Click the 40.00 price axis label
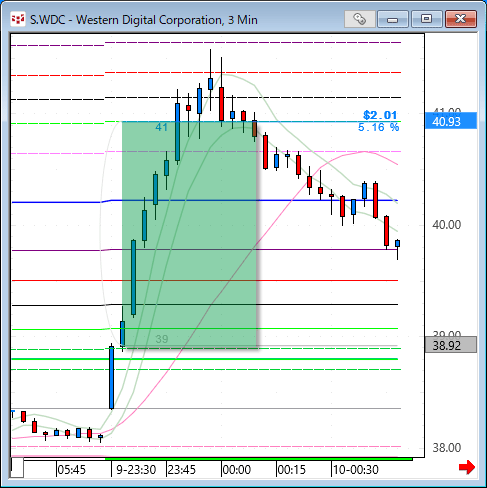This screenshot has height=488, width=487. click(x=447, y=225)
